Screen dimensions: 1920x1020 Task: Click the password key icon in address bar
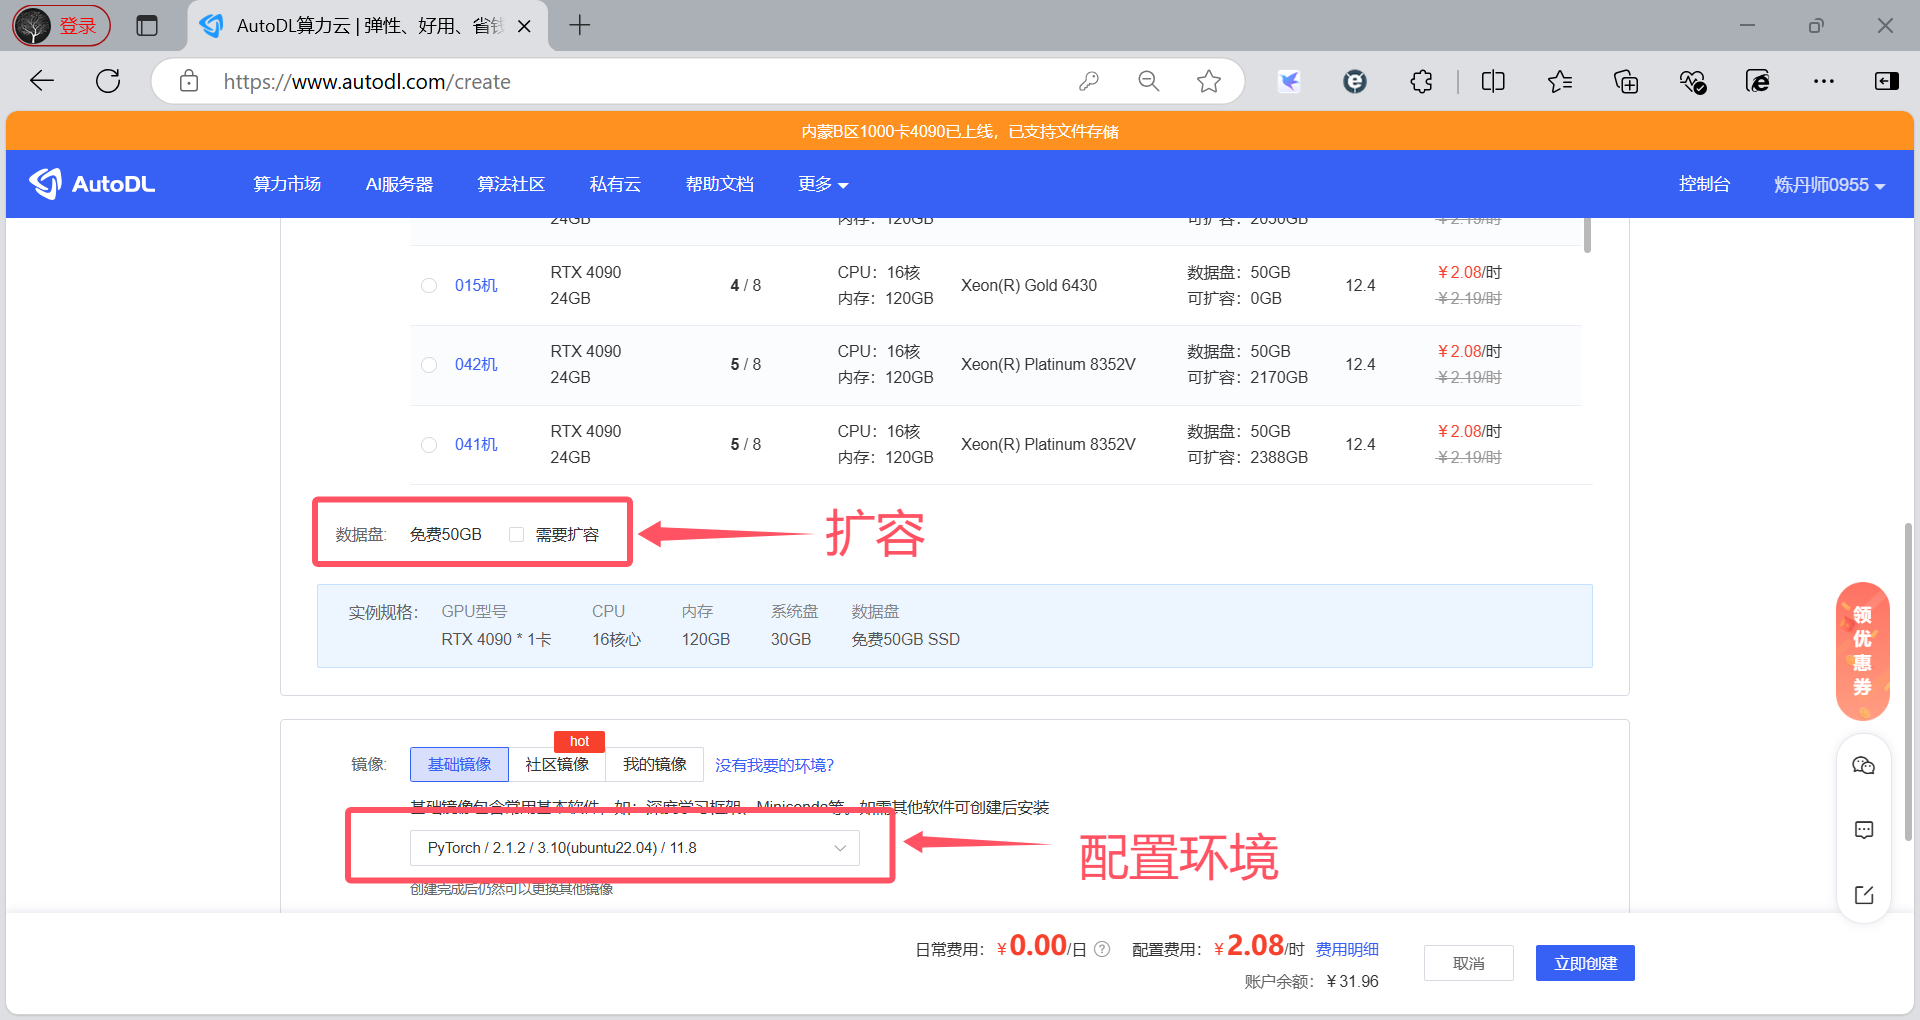(x=1089, y=81)
